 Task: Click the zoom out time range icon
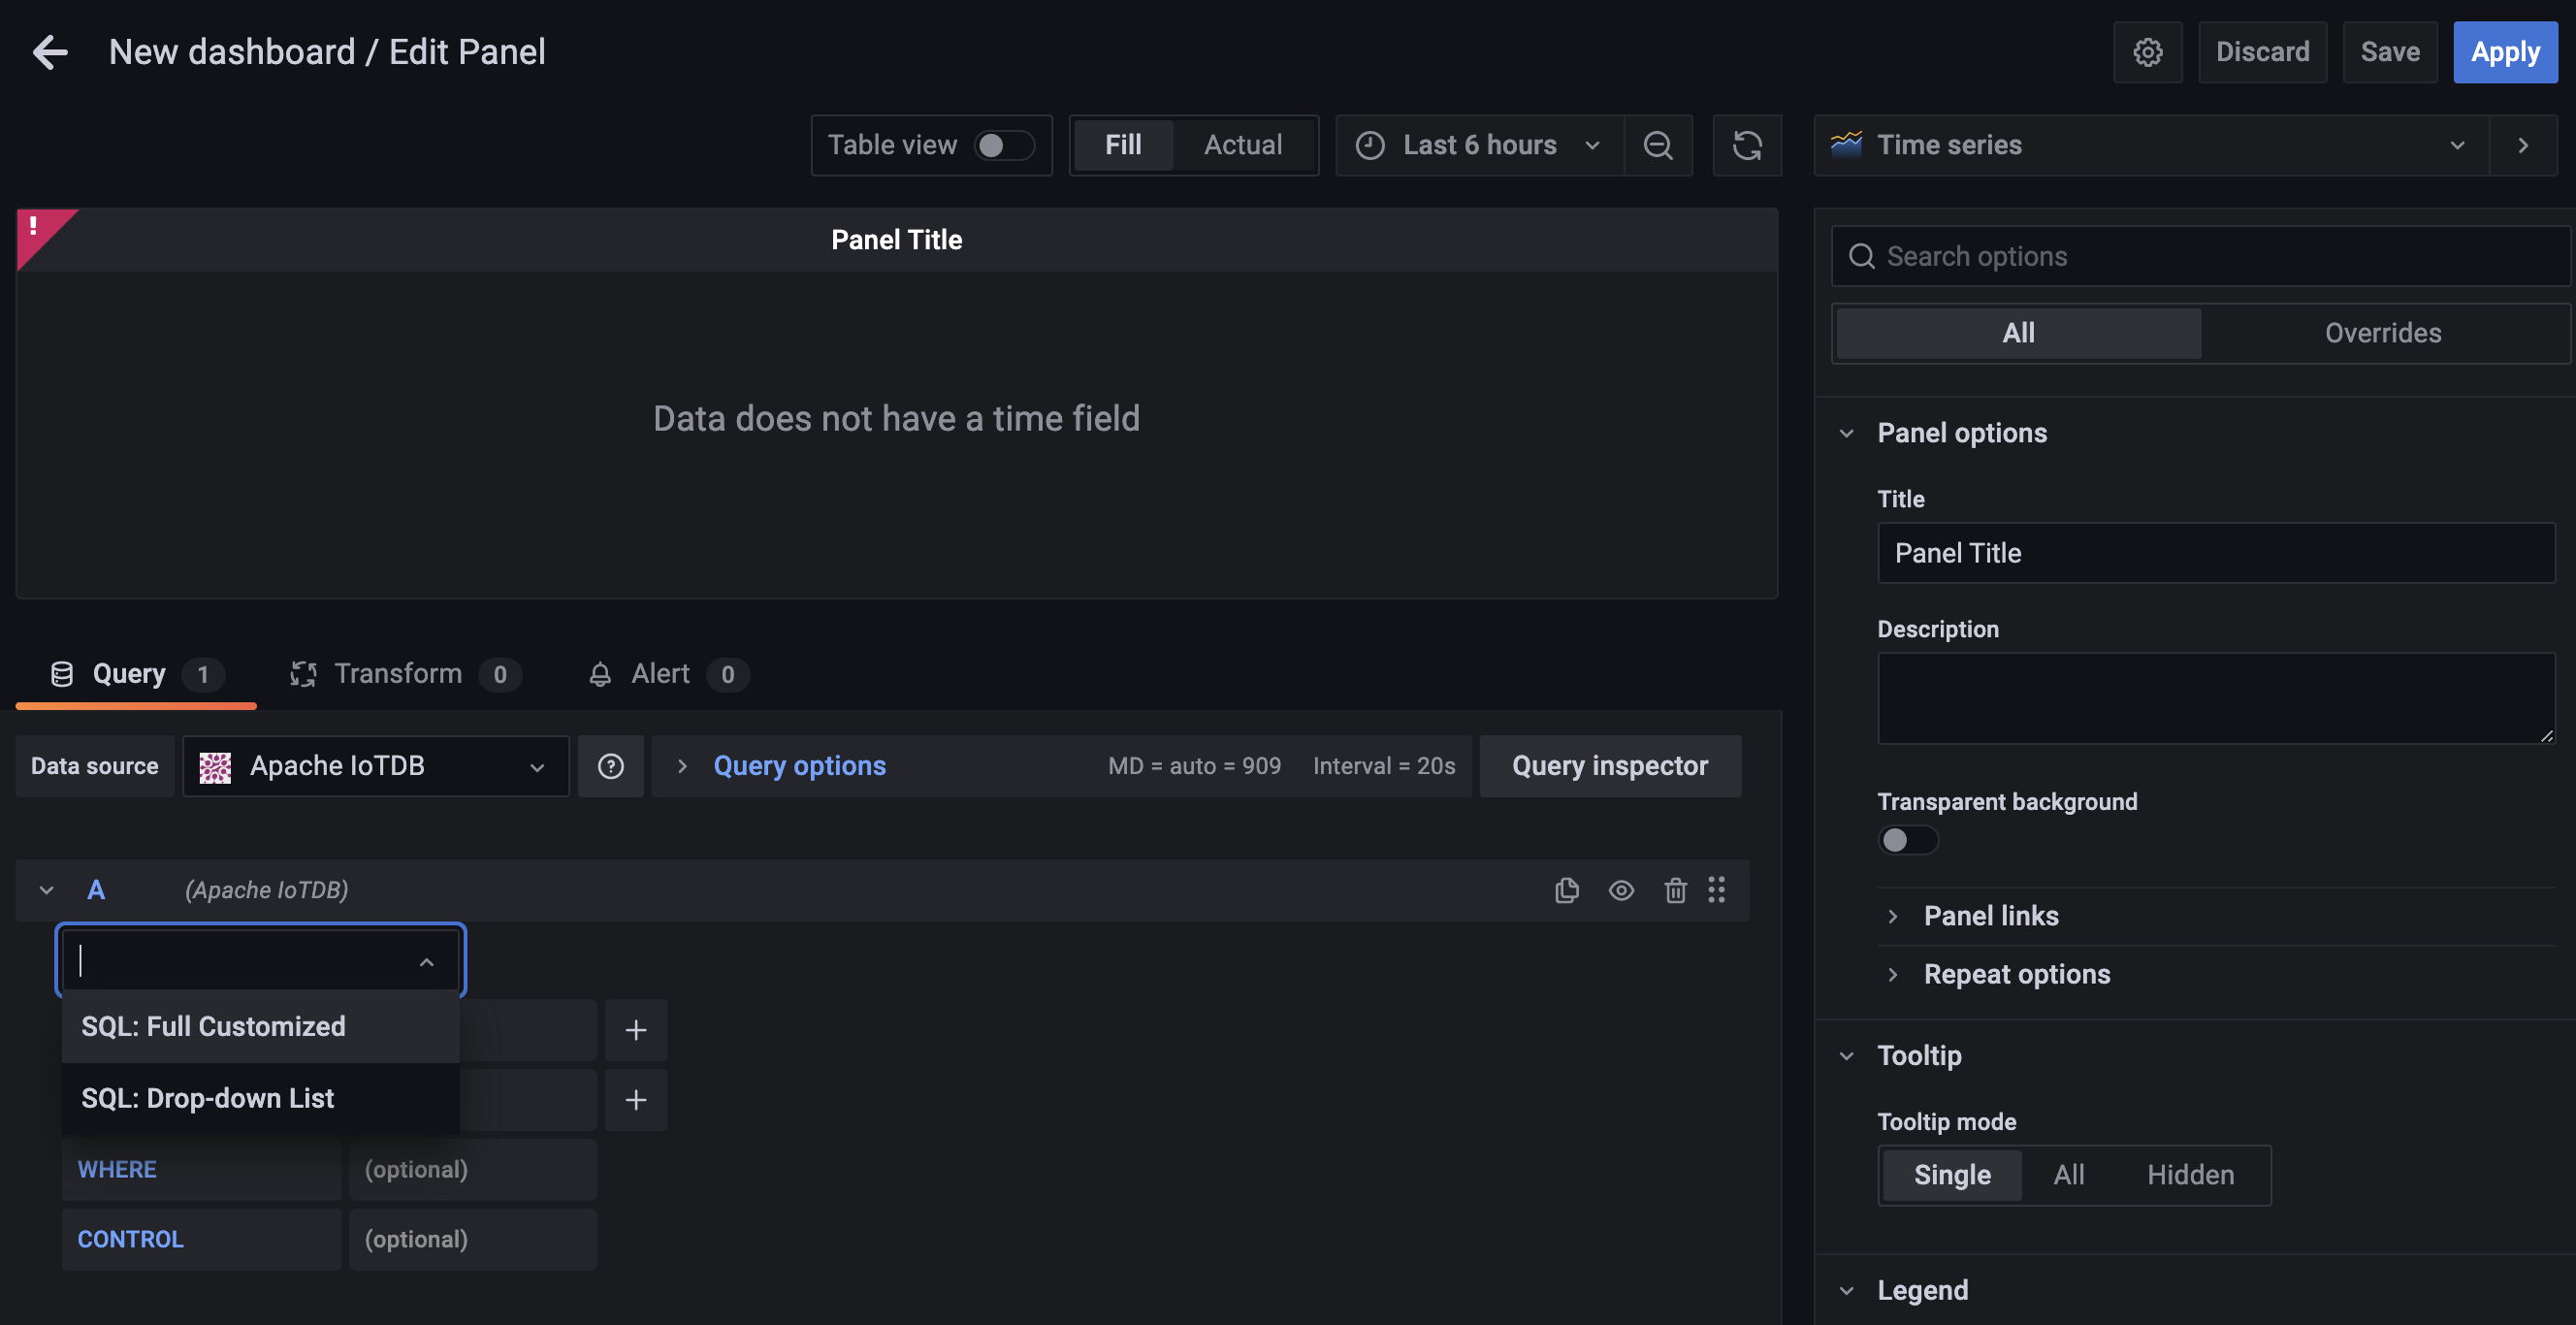point(1657,146)
